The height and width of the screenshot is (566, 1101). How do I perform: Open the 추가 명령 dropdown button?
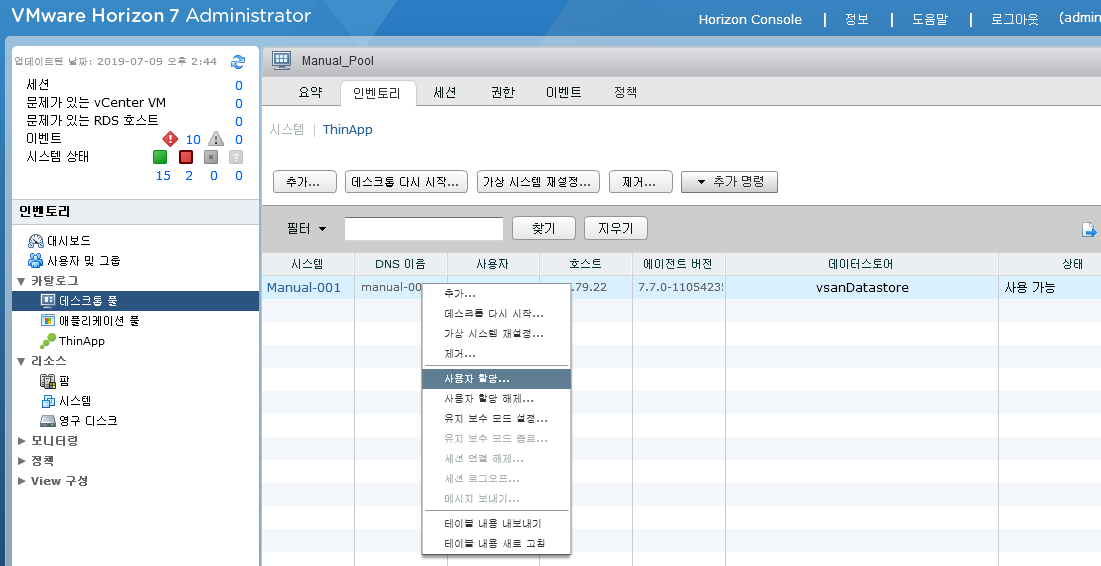point(729,182)
